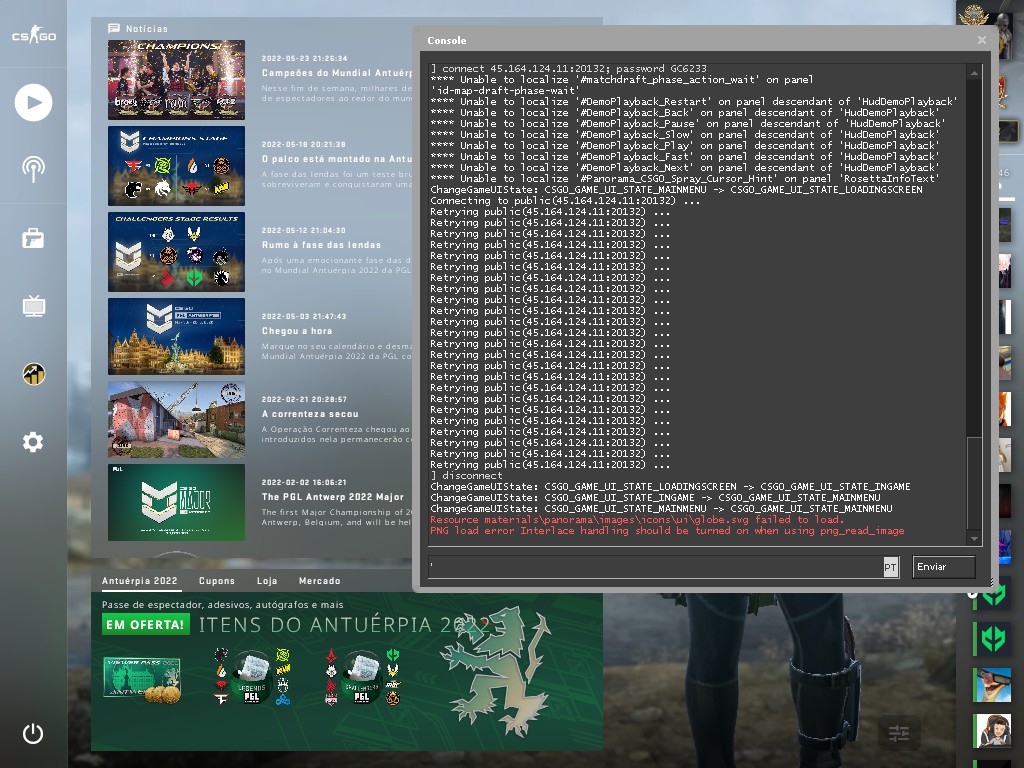
Task: Click the console scrollbar thumb
Action: [974, 484]
